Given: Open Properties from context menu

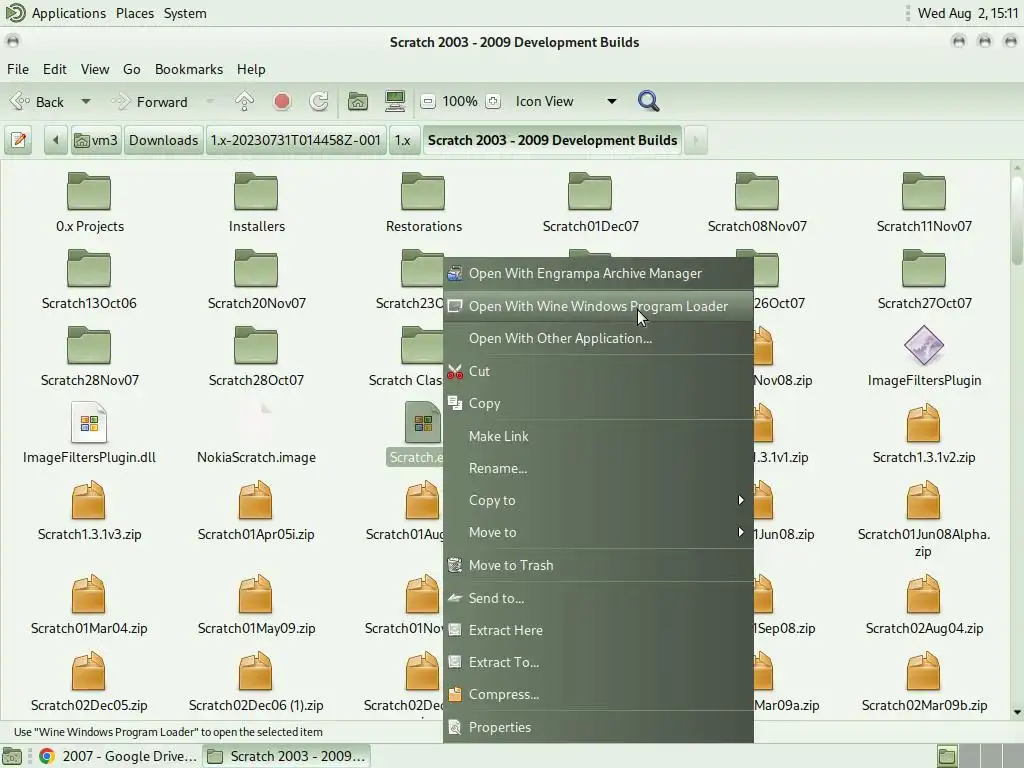Looking at the screenshot, I should point(598,727).
